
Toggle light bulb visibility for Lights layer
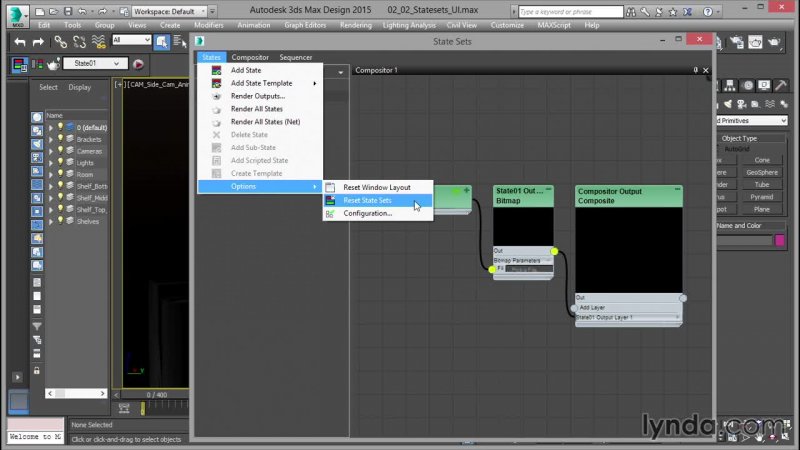click(61, 162)
